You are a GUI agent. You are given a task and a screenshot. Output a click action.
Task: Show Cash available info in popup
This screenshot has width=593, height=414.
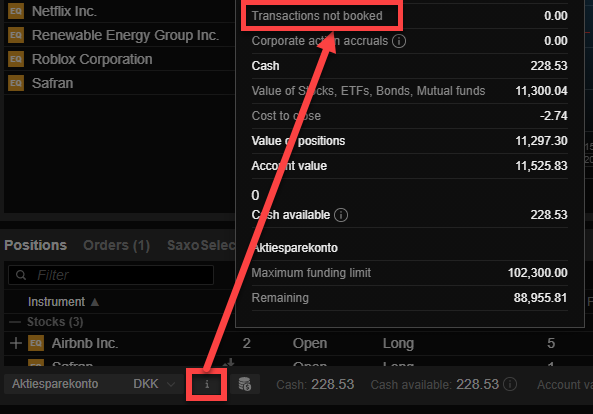click(x=341, y=215)
